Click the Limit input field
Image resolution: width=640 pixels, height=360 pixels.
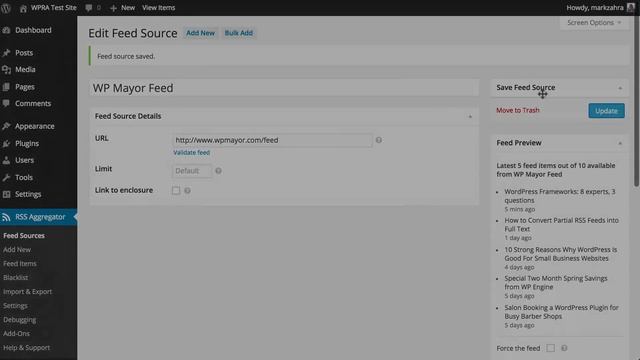192,171
